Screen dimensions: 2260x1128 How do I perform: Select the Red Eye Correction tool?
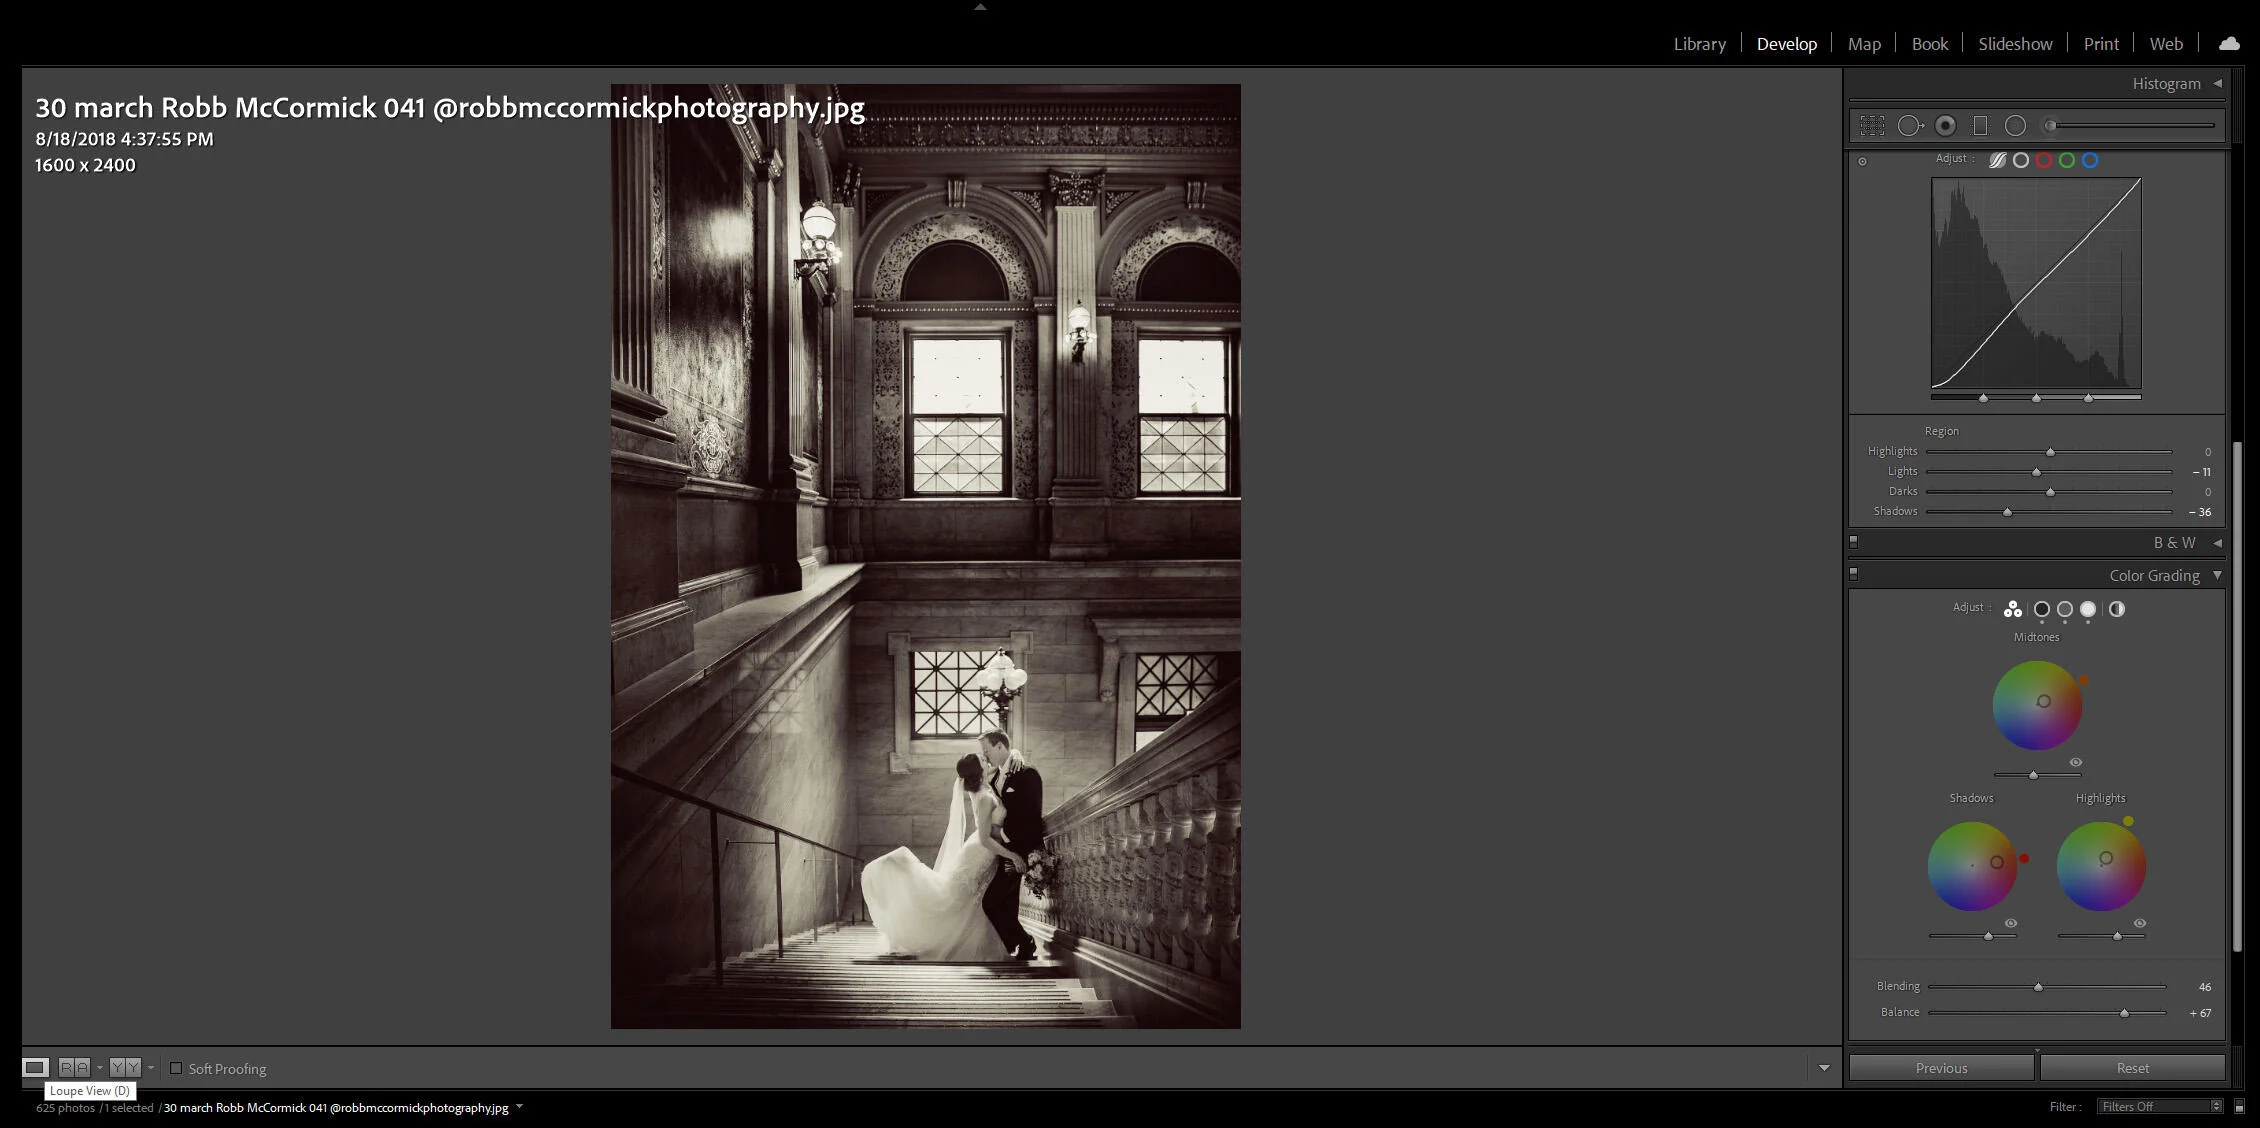pos(1944,125)
